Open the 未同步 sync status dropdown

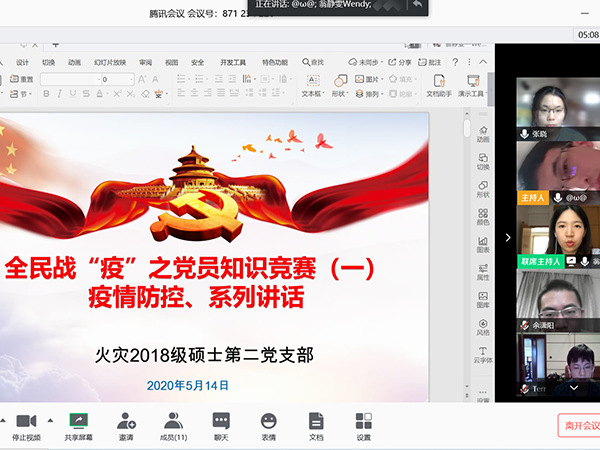pos(365,62)
